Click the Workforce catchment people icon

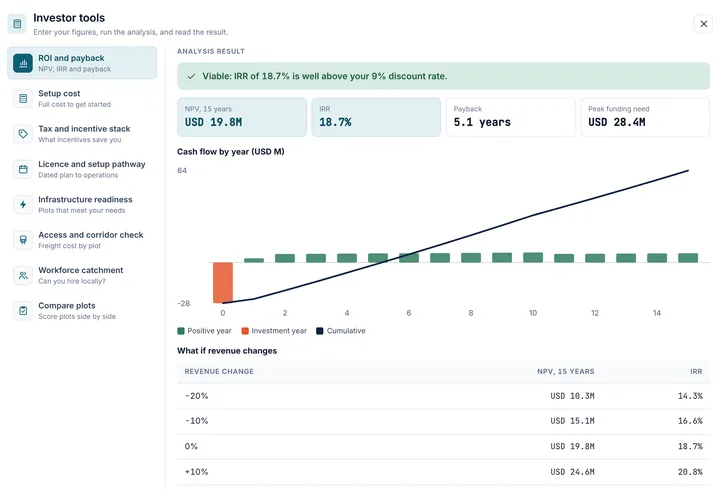pyautogui.click(x=23, y=275)
